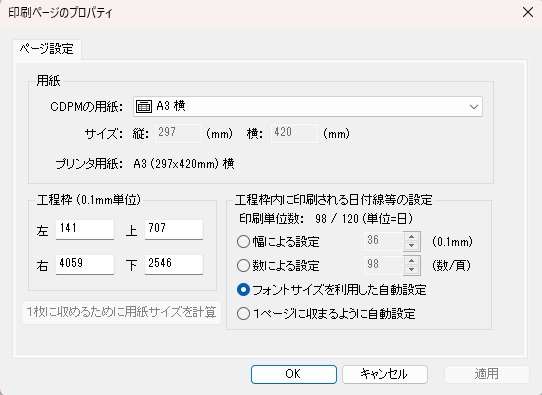Image resolution: width=542 pixels, height=395 pixels.
Task: Open the CDPMの用紙 paper dropdown
Action: tap(307, 106)
